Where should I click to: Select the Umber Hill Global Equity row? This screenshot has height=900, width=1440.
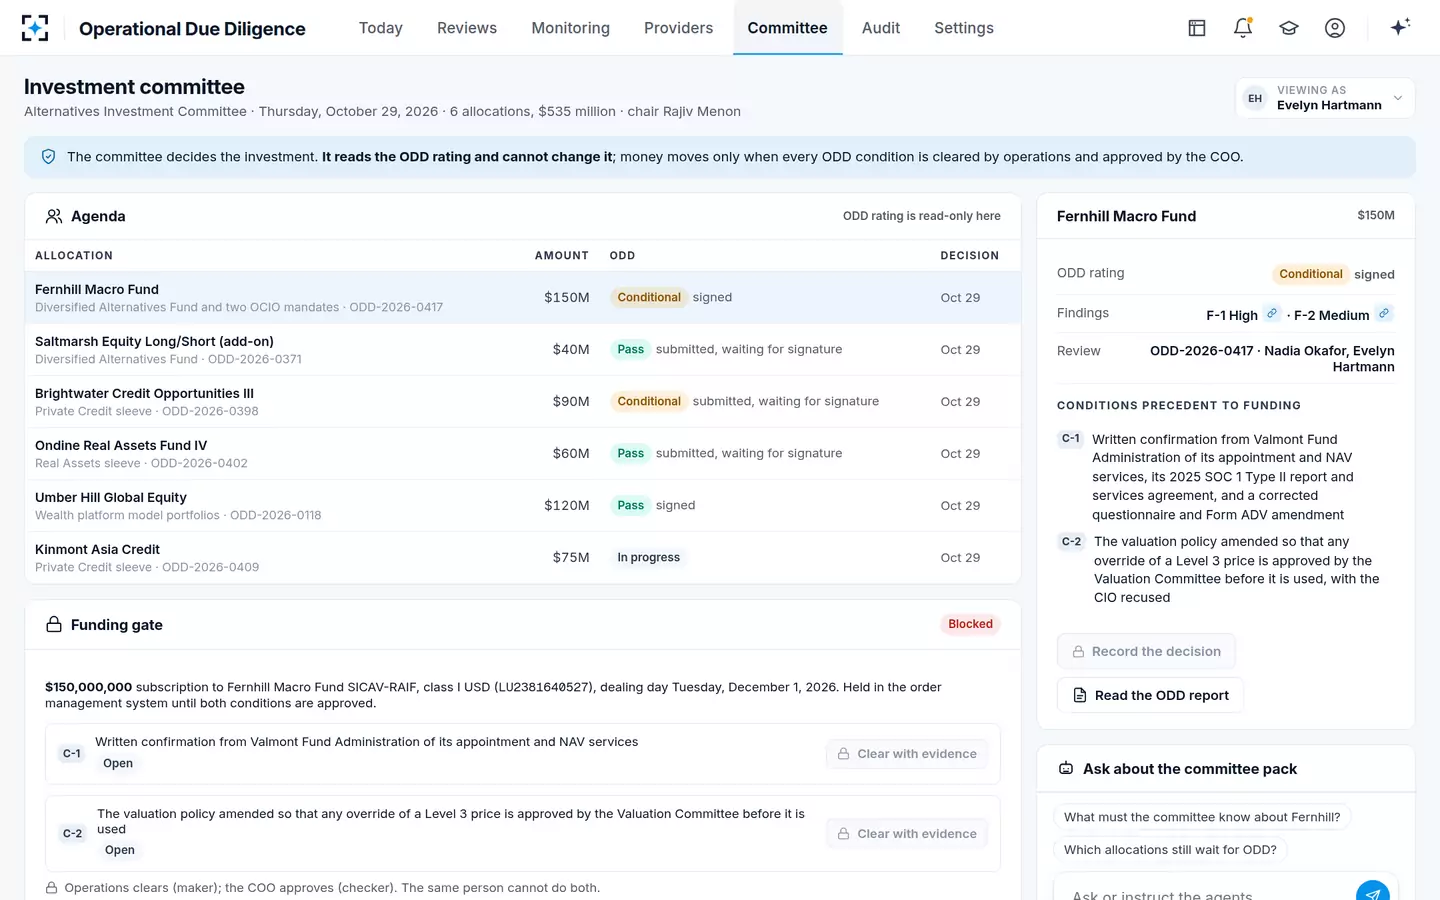pyautogui.click(x=523, y=506)
